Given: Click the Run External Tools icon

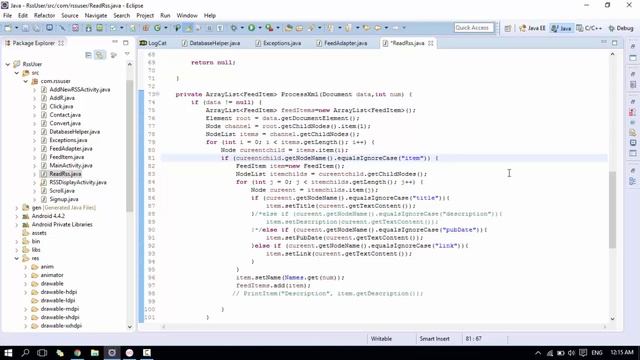Looking at the screenshot, I should [x=269, y=28].
